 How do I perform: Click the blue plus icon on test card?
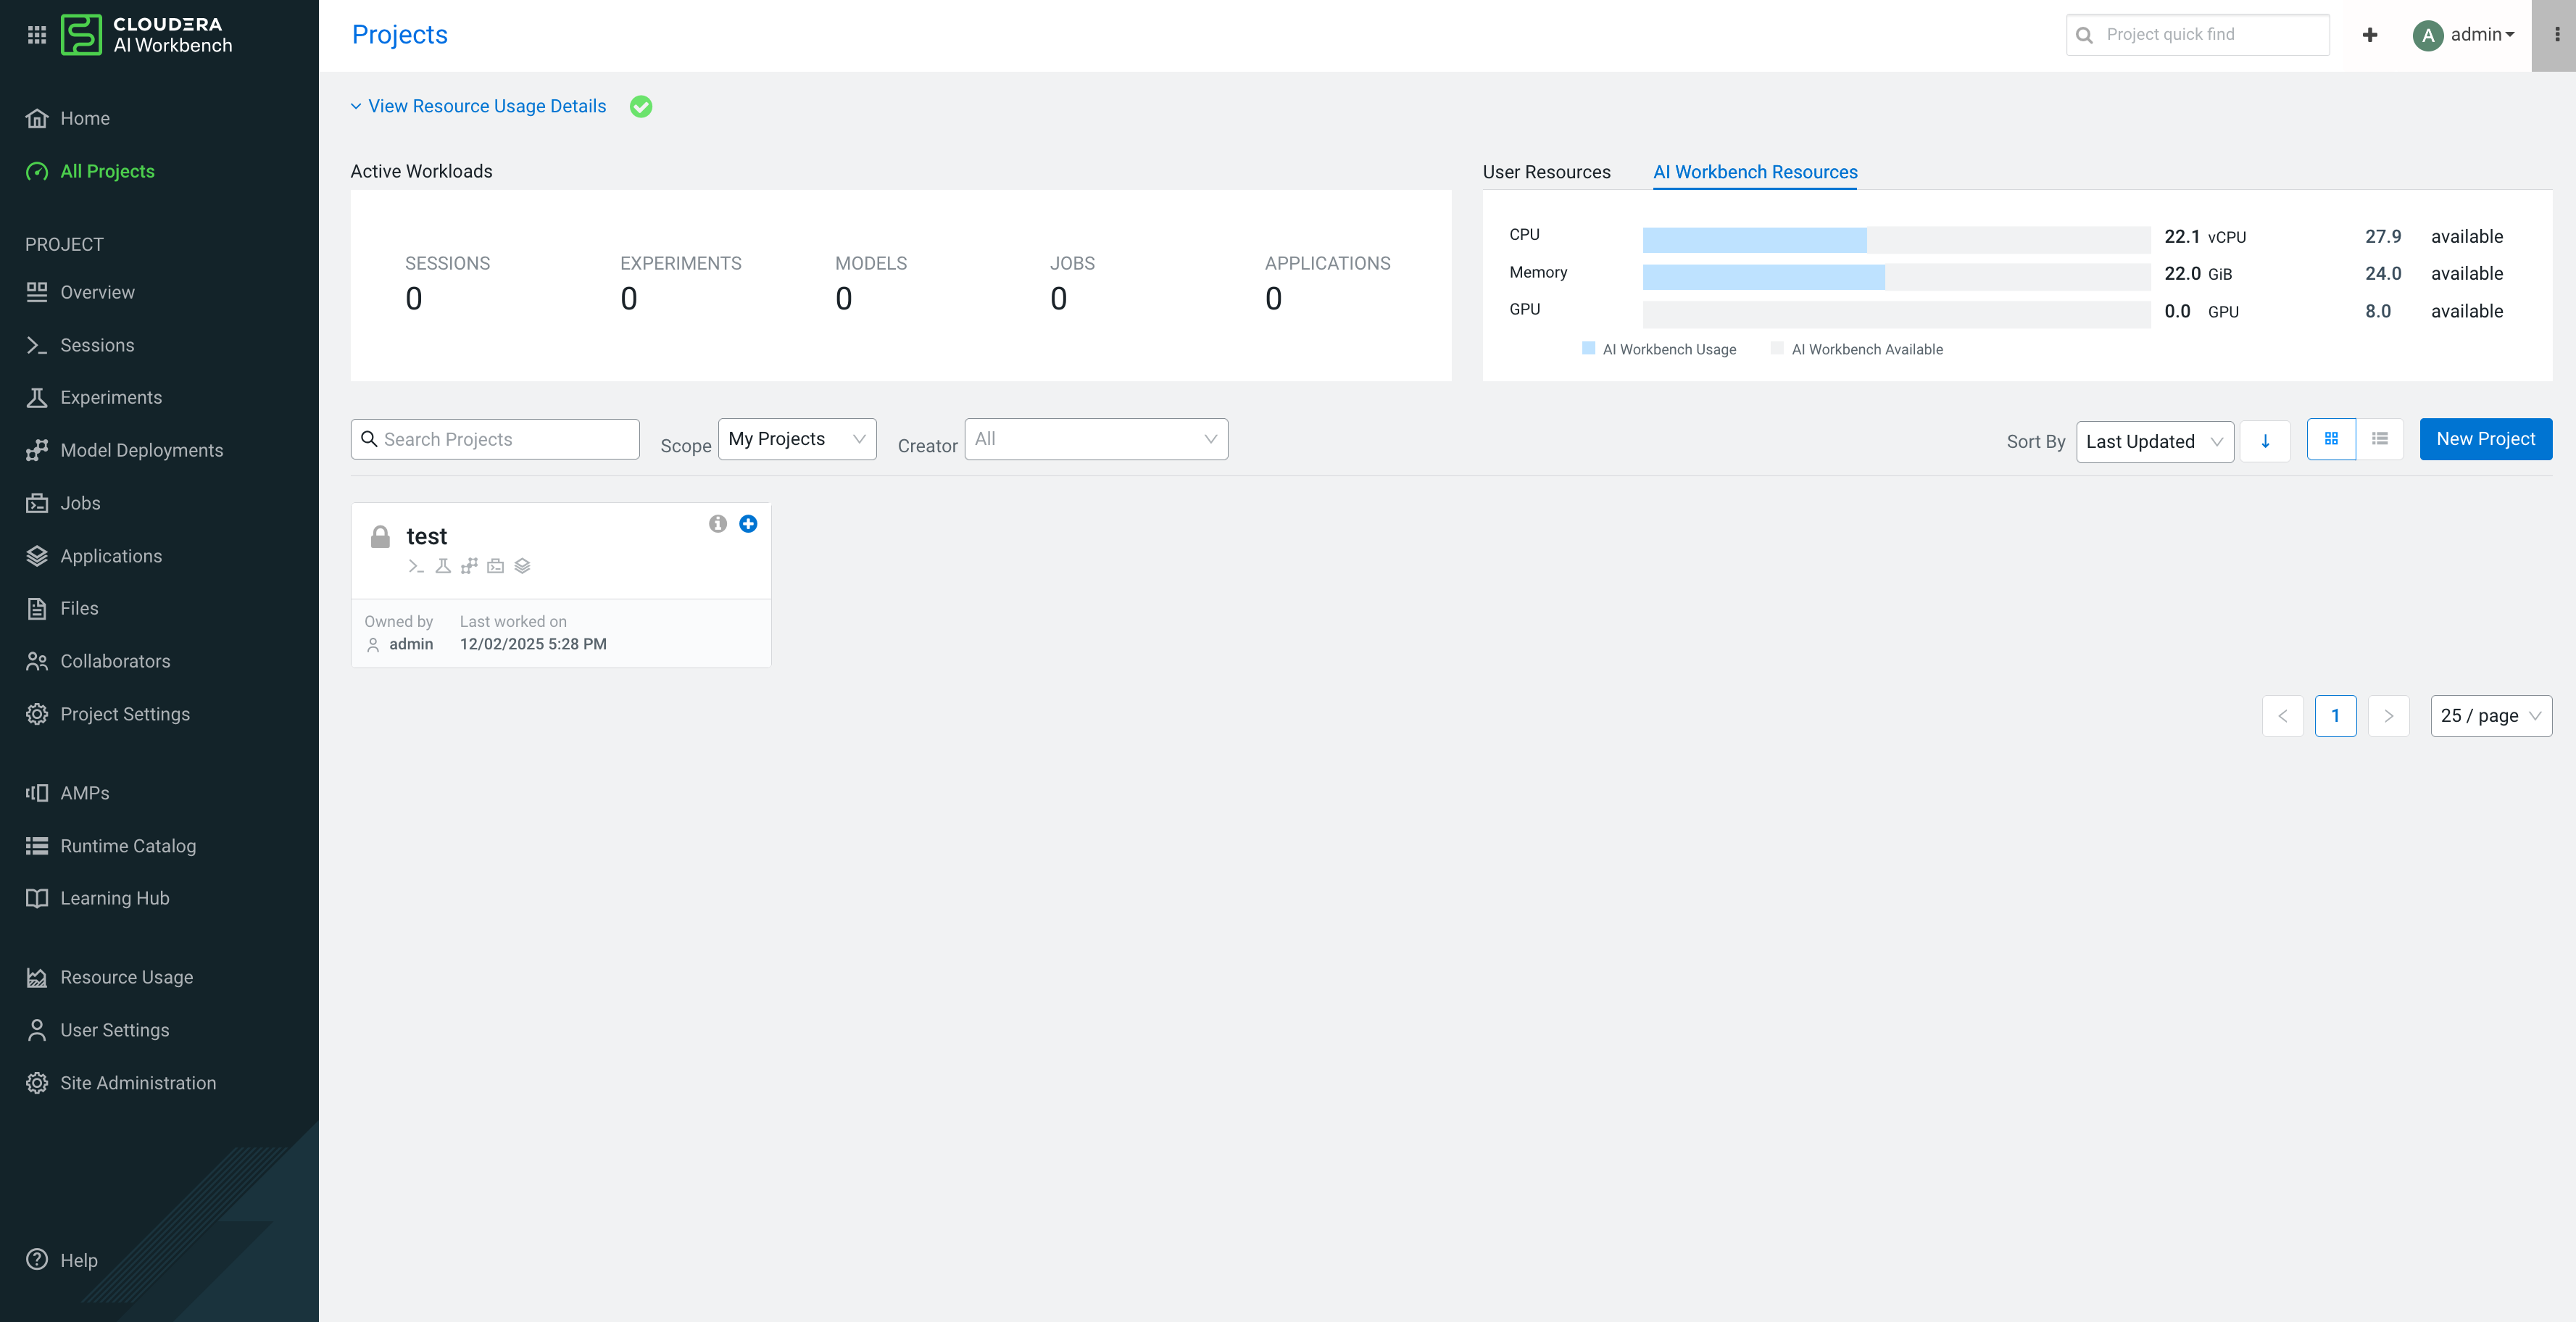[x=748, y=523]
